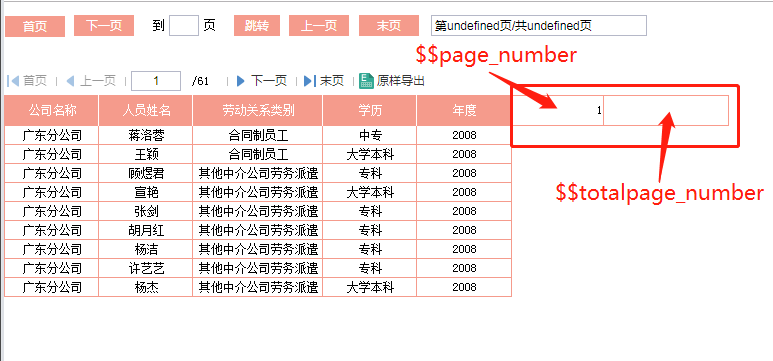Click 2008 in 张剑's row
Image resolution: width=773 pixels, height=361 pixels.
coord(464,211)
